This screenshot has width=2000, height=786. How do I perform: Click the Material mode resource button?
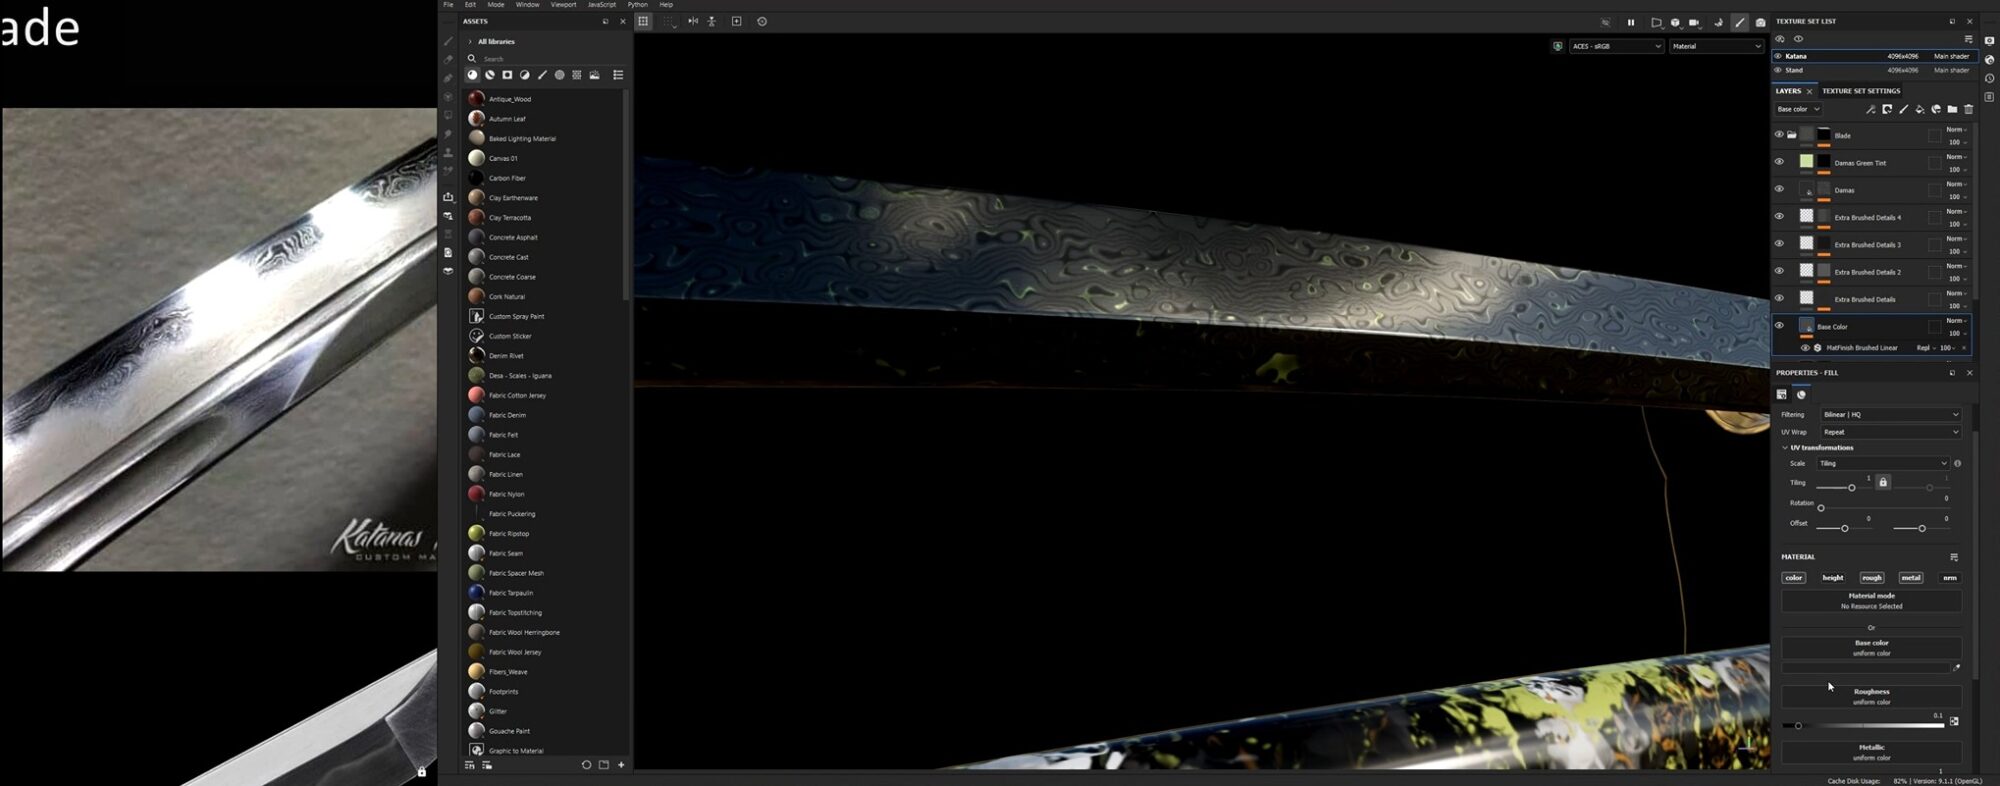(x=1871, y=601)
